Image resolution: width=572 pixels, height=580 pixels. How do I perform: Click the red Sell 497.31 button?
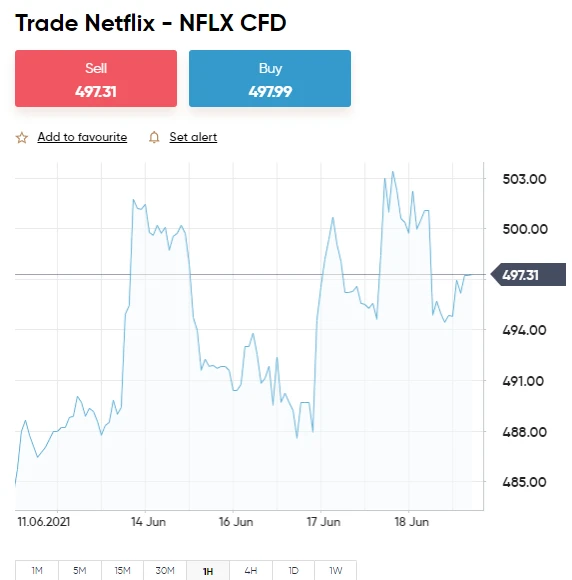pyautogui.click(x=96, y=78)
